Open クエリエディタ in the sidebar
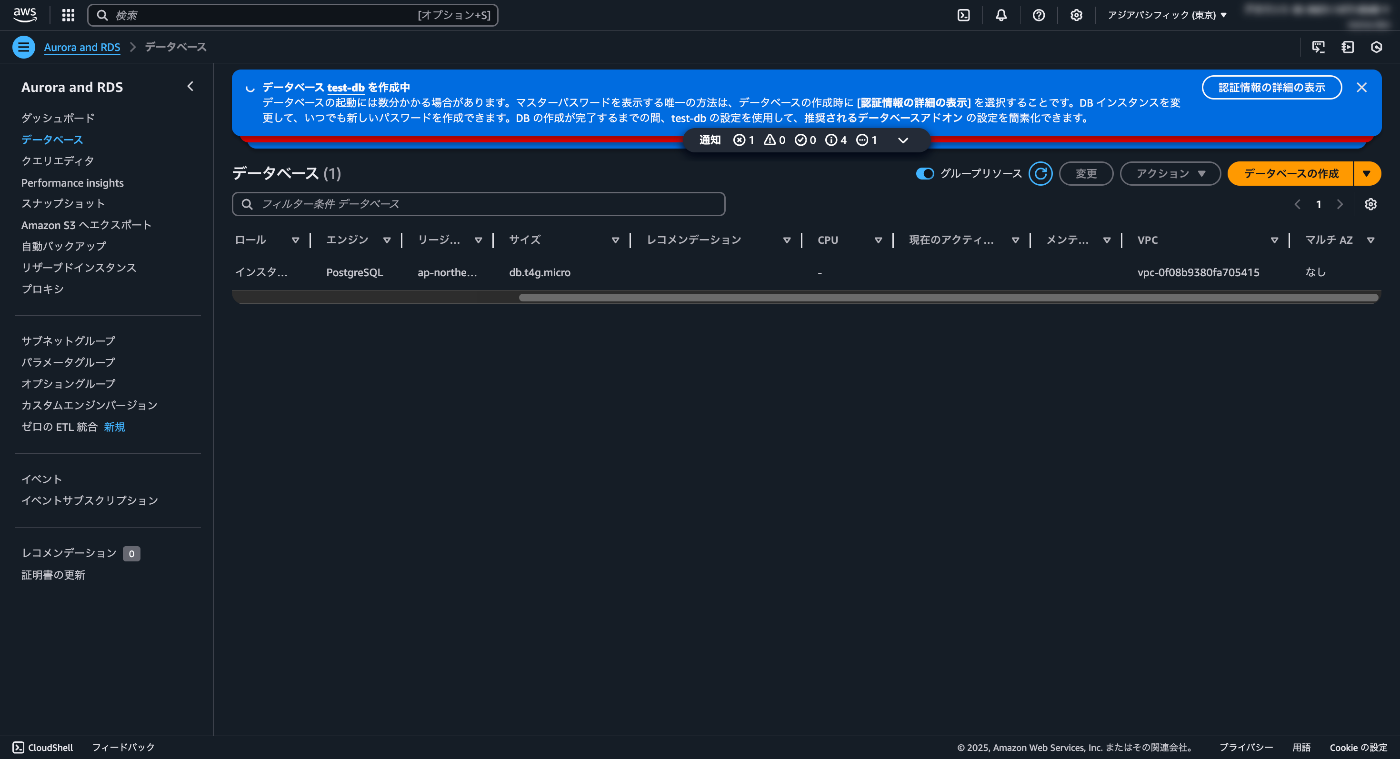The width and height of the screenshot is (1400, 759). coord(58,161)
